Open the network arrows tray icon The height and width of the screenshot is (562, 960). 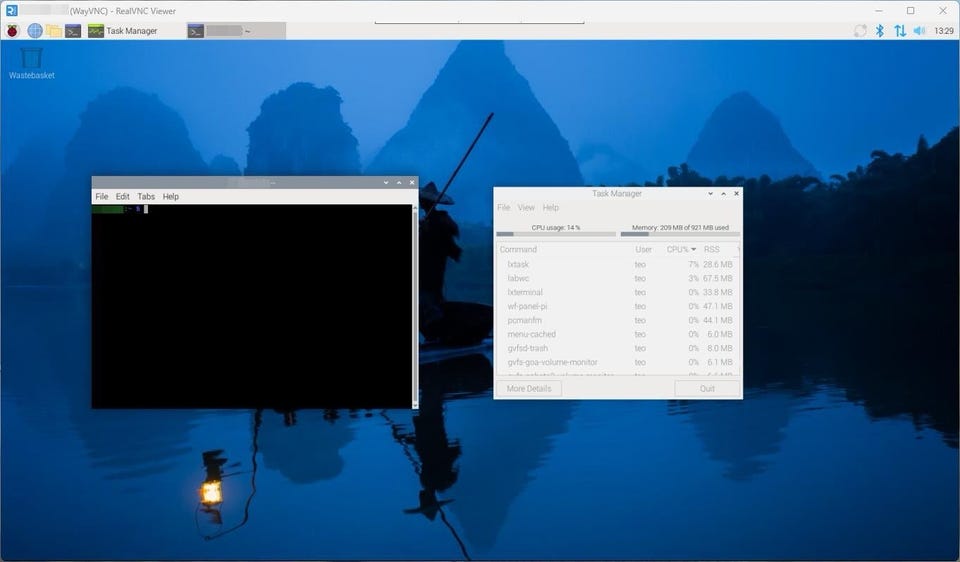[899, 31]
